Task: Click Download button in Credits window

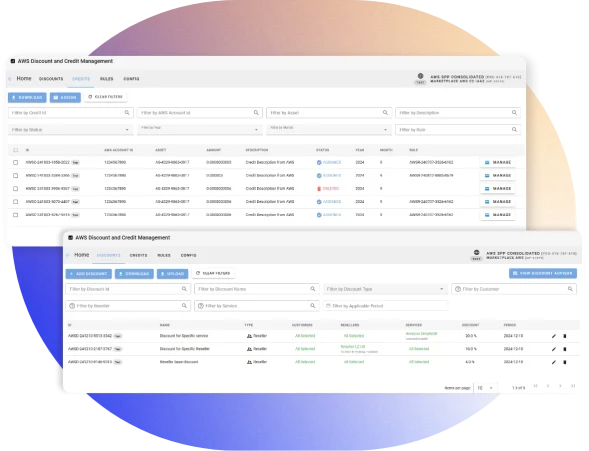Action: [x=27, y=98]
